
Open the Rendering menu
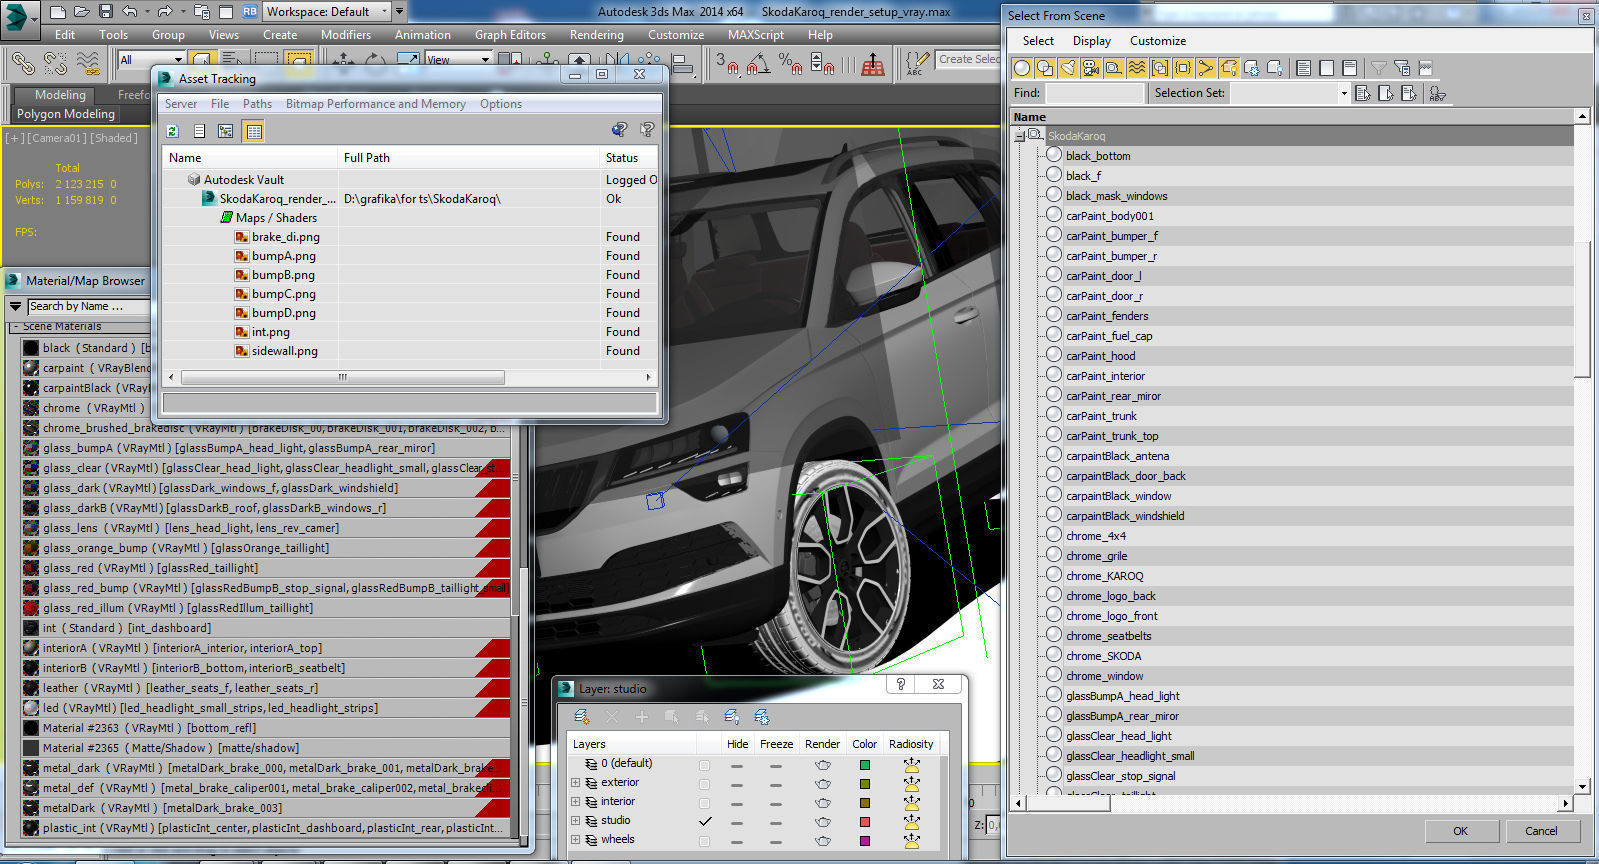(x=597, y=34)
